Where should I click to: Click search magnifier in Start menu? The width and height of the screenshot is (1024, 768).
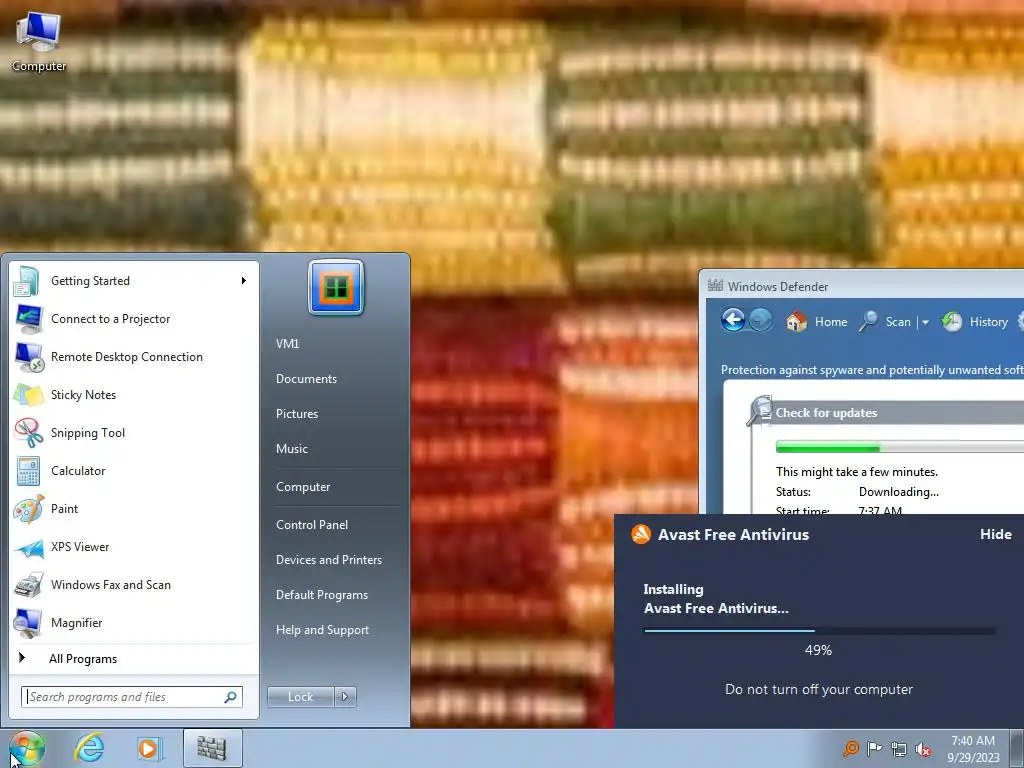click(x=231, y=697)
